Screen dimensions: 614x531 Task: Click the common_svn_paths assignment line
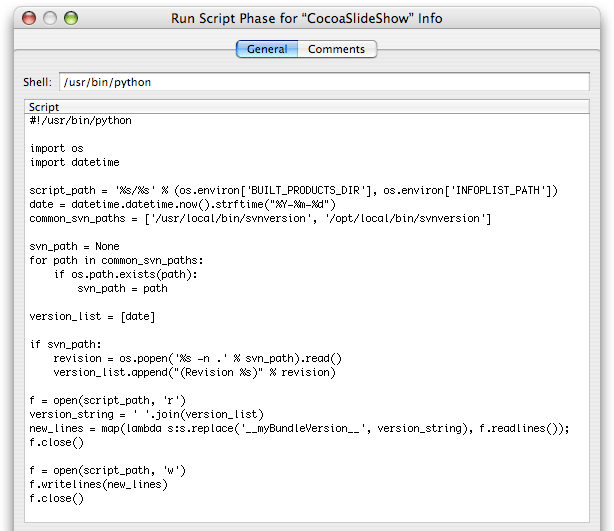pos(260,218)
